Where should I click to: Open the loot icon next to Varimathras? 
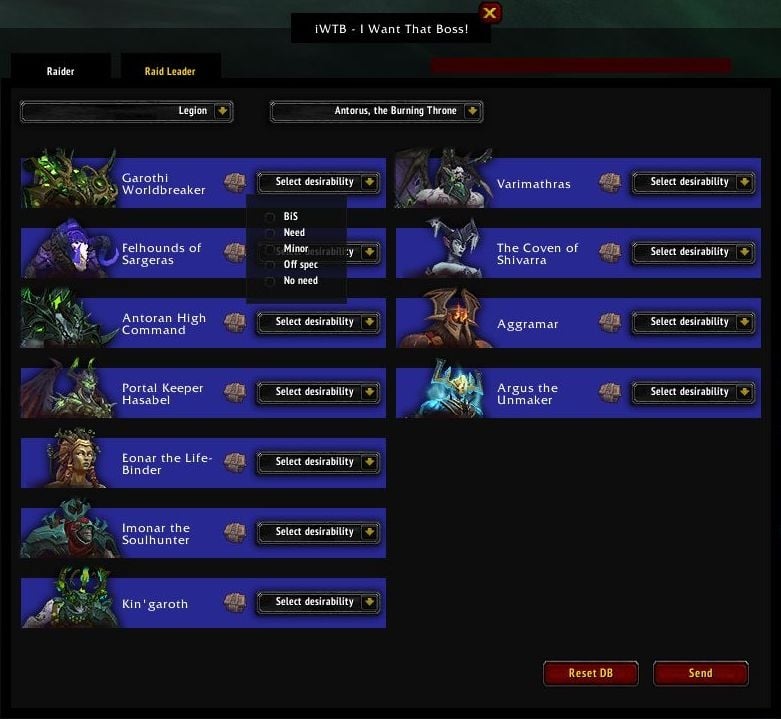610,183
